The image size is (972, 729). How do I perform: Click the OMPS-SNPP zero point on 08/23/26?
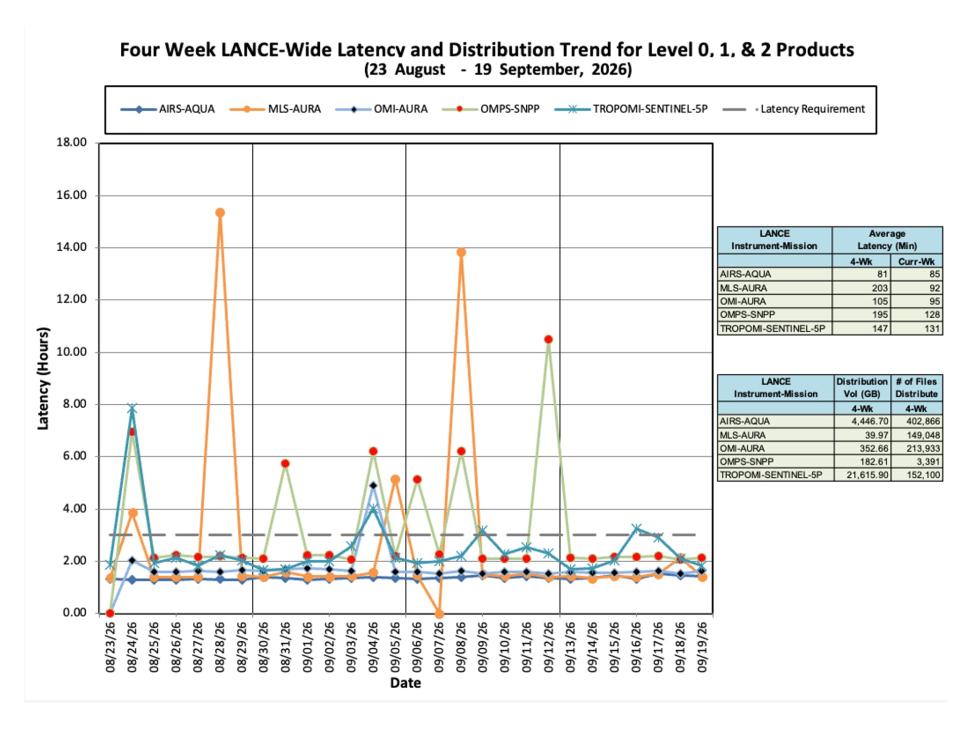click(110, 614)
